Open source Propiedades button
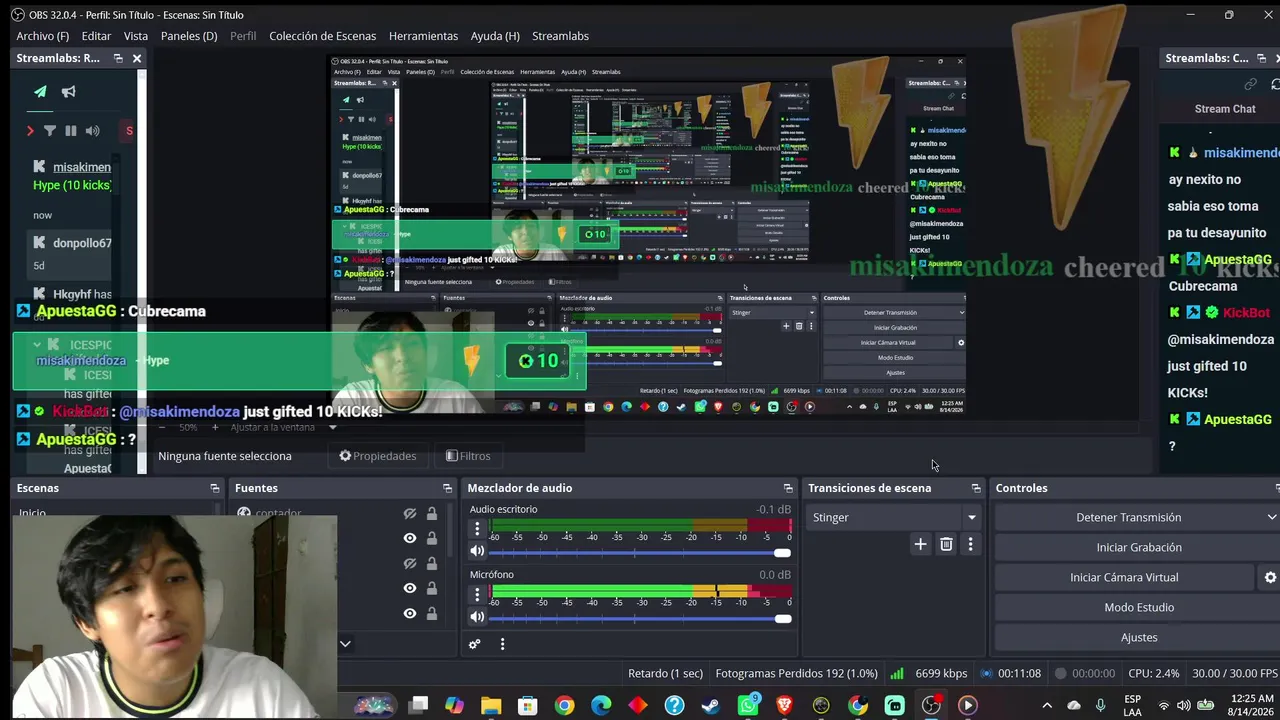Viewport: 1280px width, 720px height. [x=378, y=456]
